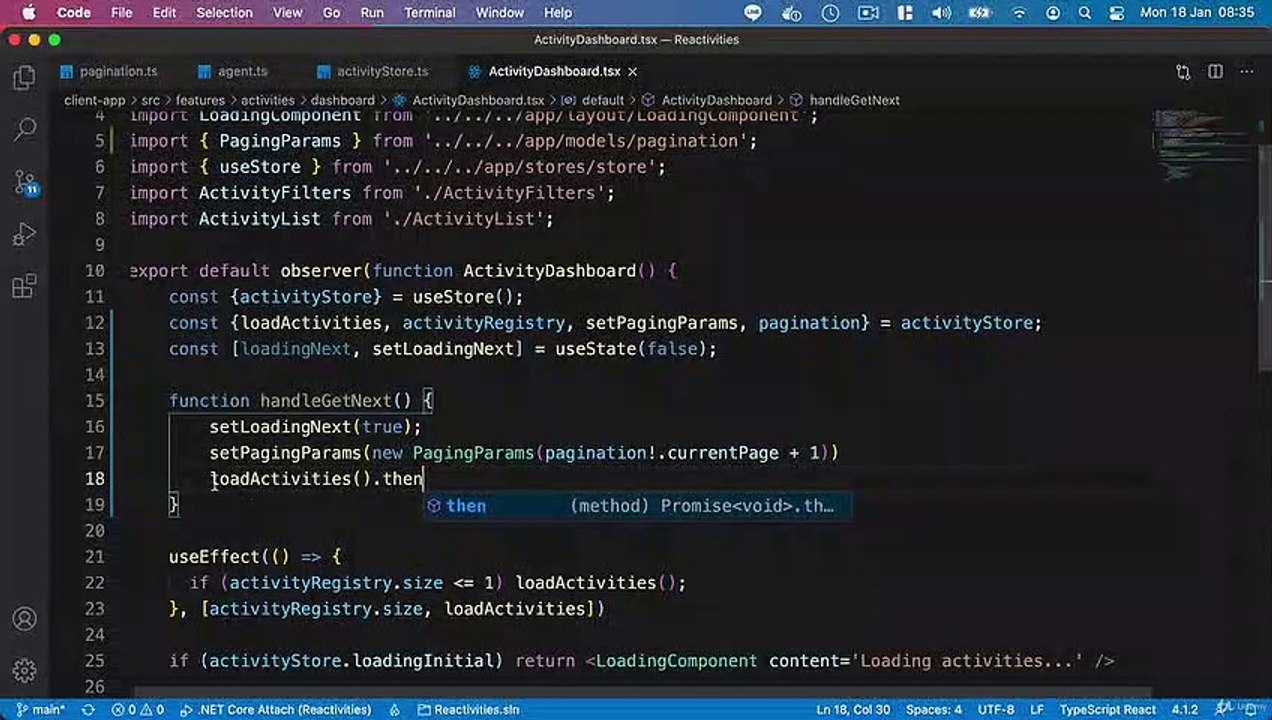
Task: Change end of line sequence LF
Action: tap(1039, 710)
